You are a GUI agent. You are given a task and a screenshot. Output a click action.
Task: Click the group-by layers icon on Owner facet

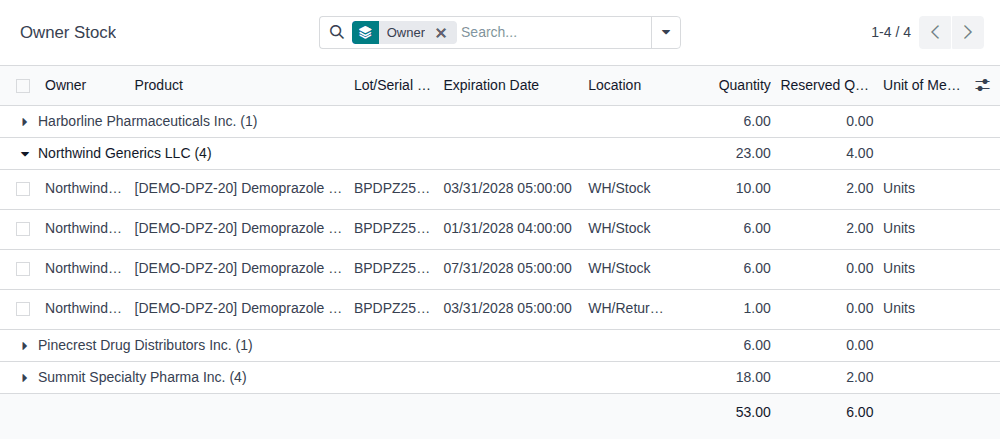(365, 33)
